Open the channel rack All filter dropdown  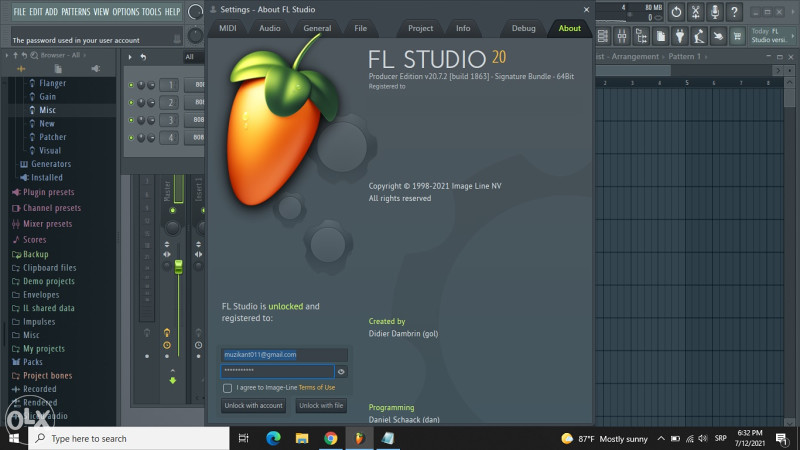[193, 57]
